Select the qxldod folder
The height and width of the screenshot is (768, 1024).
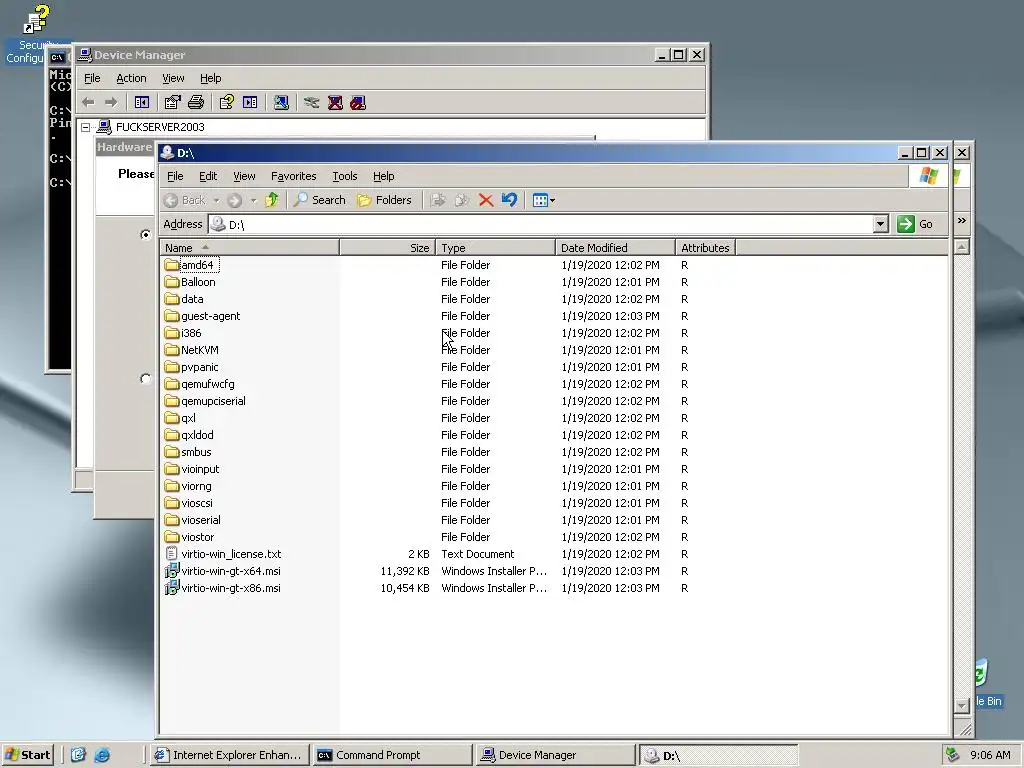tap(189, 435)
